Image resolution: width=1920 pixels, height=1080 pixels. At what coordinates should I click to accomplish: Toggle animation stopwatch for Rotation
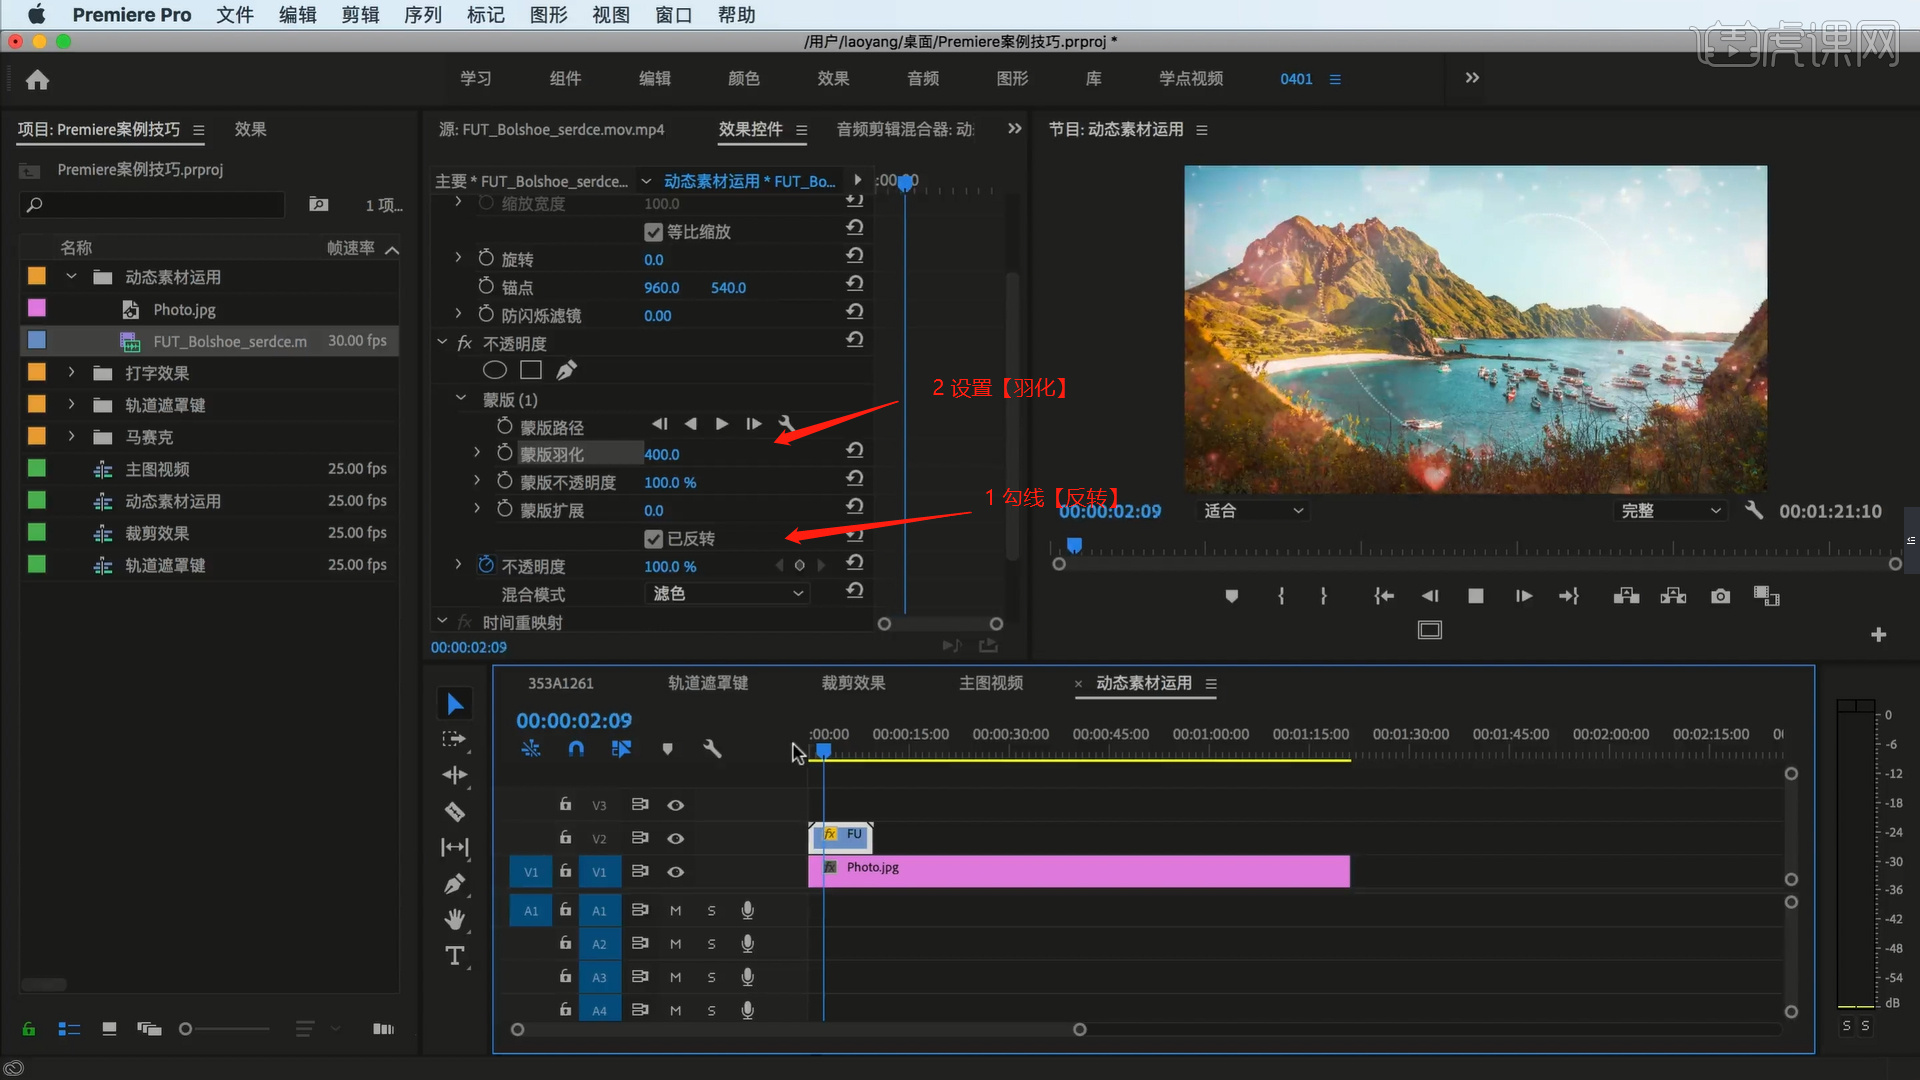coord(486,258)
